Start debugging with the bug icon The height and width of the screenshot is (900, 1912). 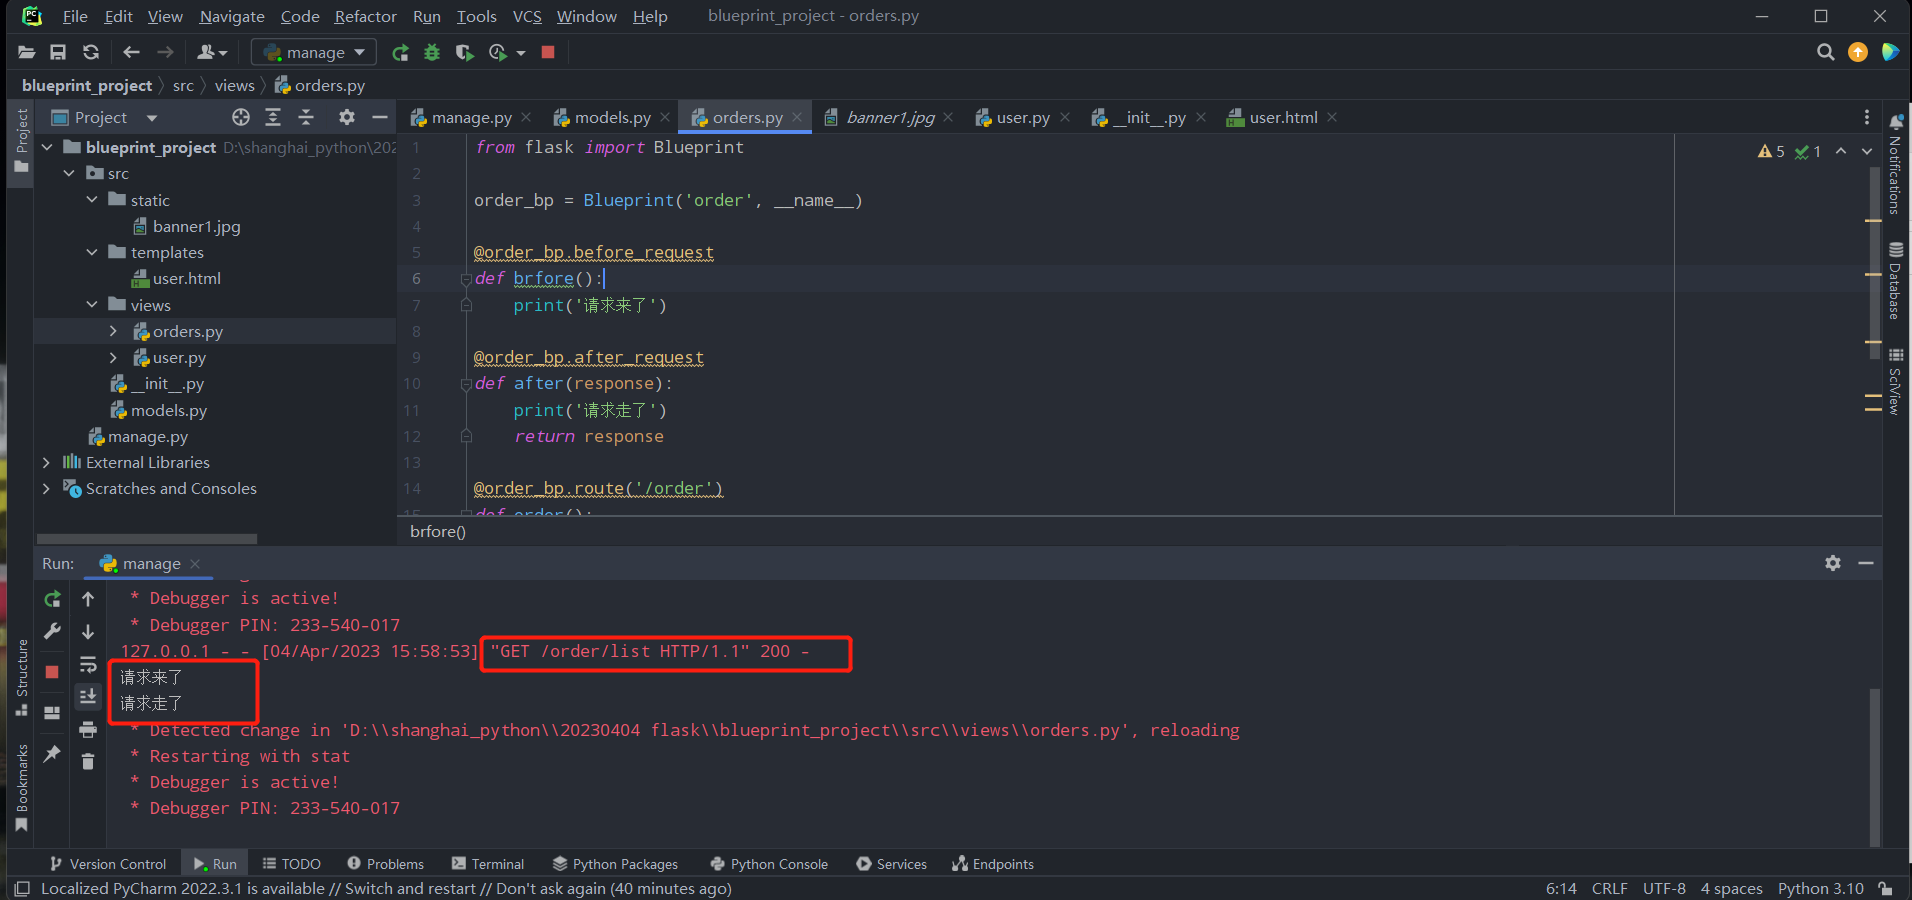click(x=432, y=52)
